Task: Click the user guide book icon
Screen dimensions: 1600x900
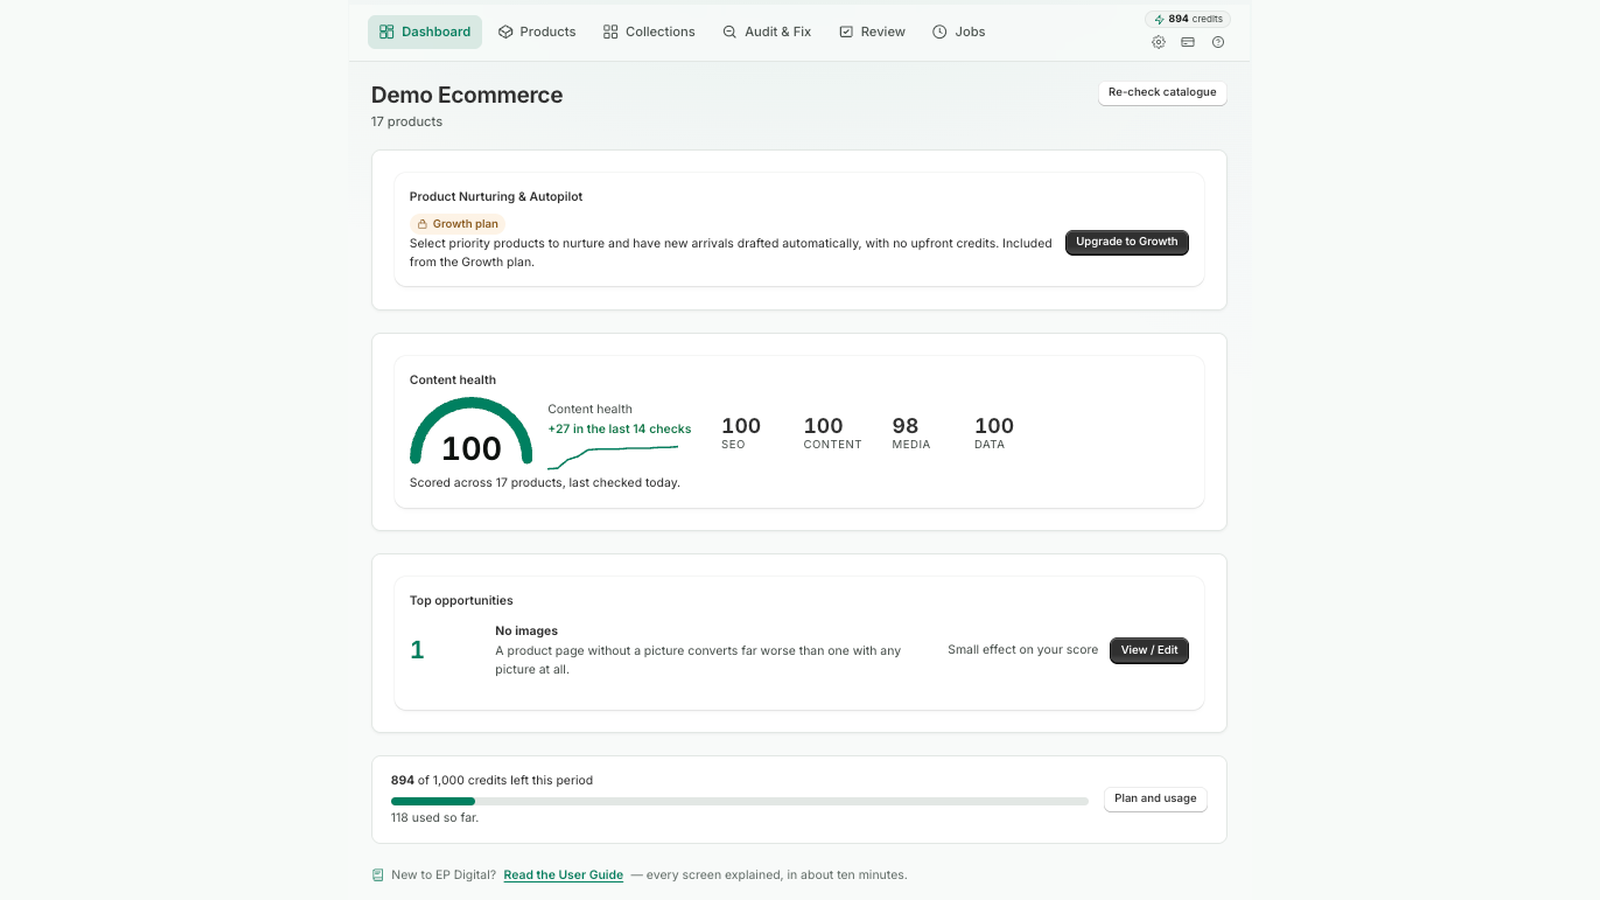Action: coord(378,875)
